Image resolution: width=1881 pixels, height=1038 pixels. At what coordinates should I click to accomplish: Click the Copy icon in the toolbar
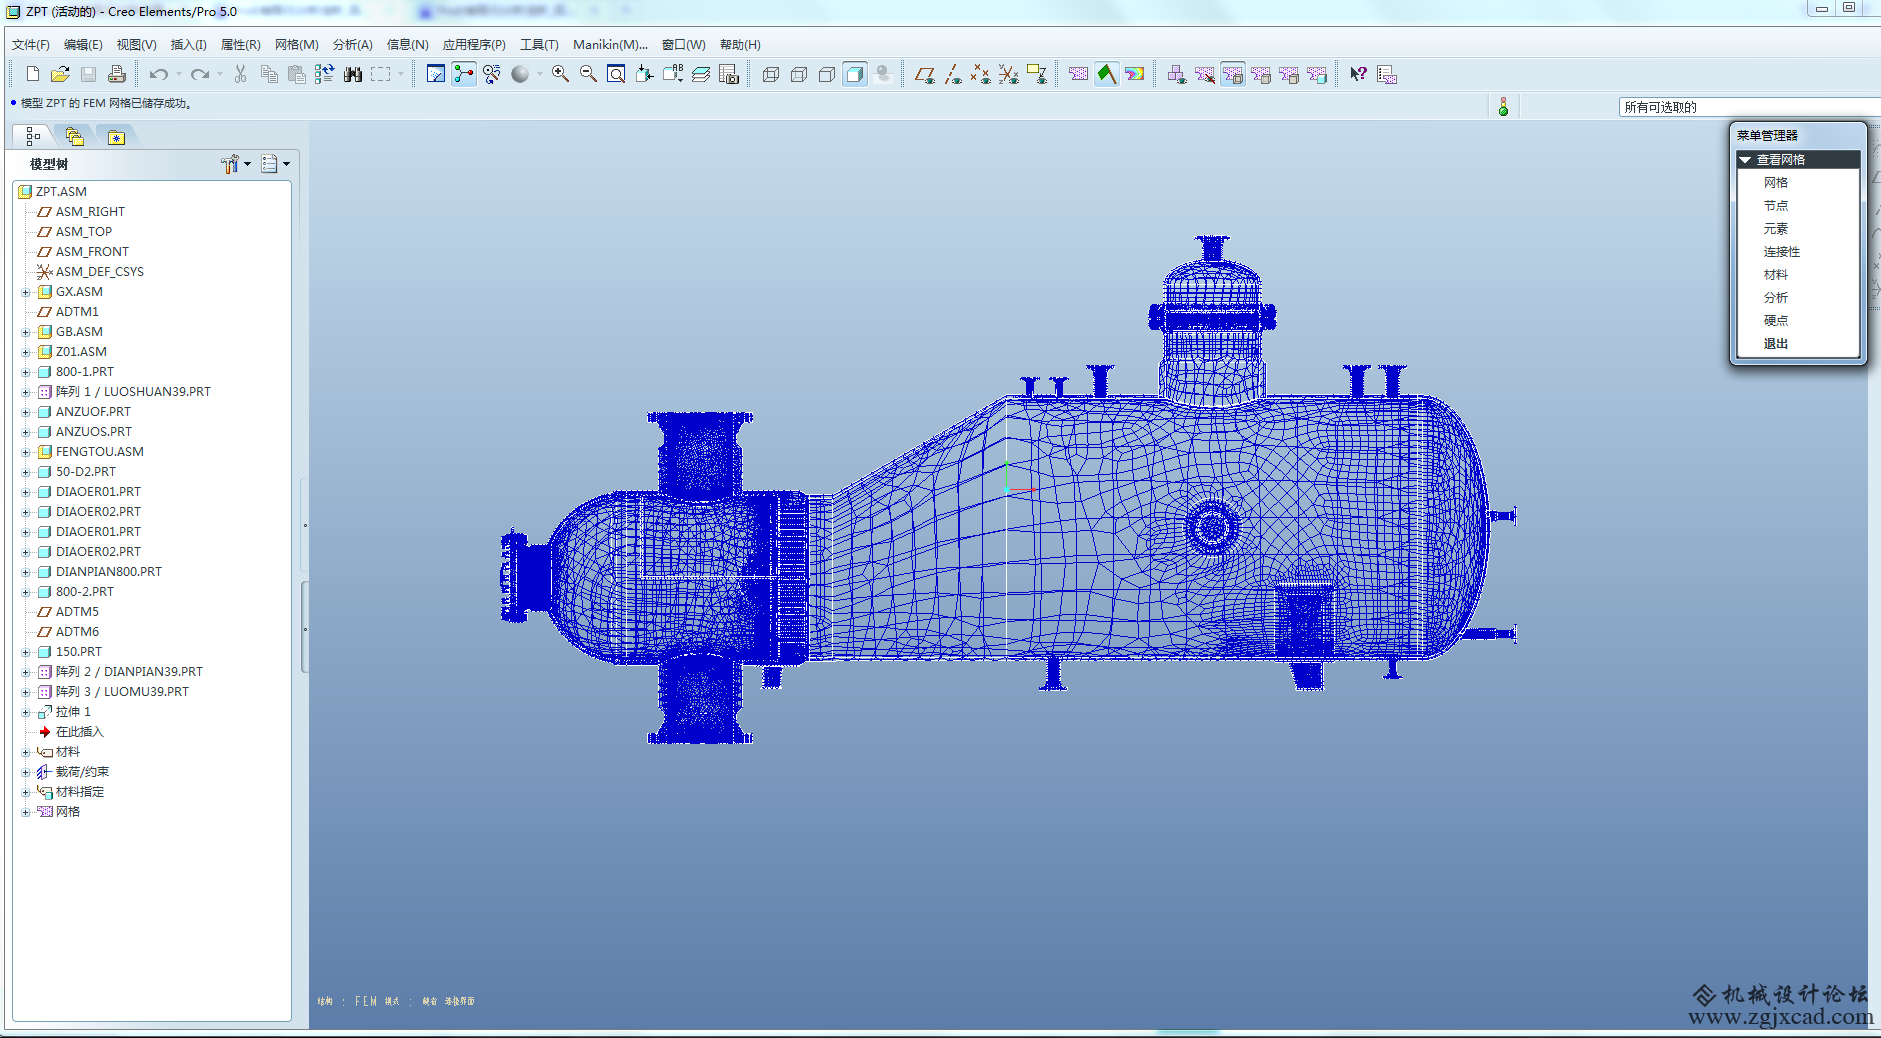tap(268, 74)
